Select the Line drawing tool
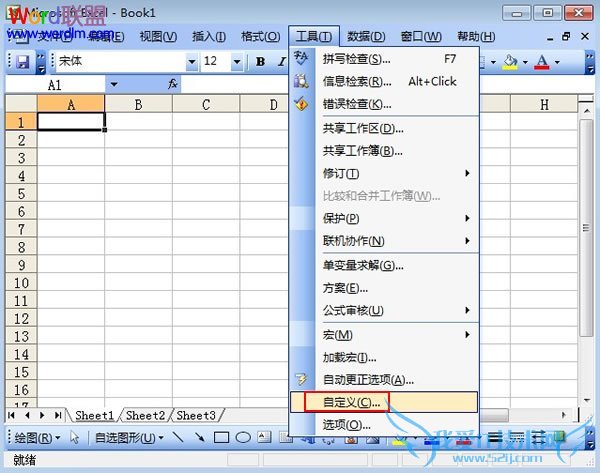600x473 pixels. [x=178, y=437]
